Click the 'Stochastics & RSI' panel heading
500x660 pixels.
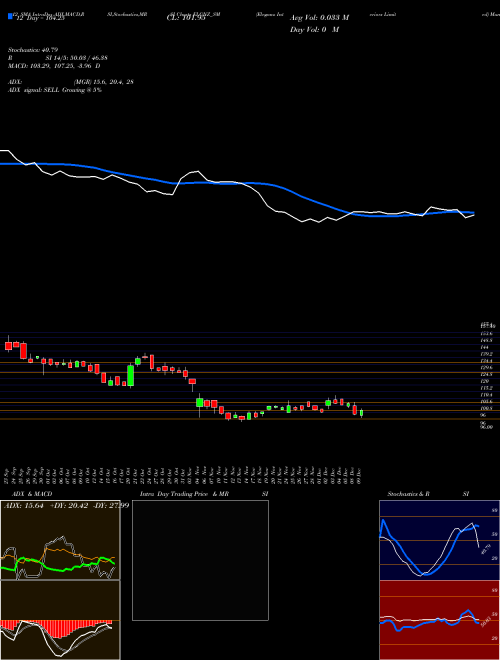(x=428, y=494)
